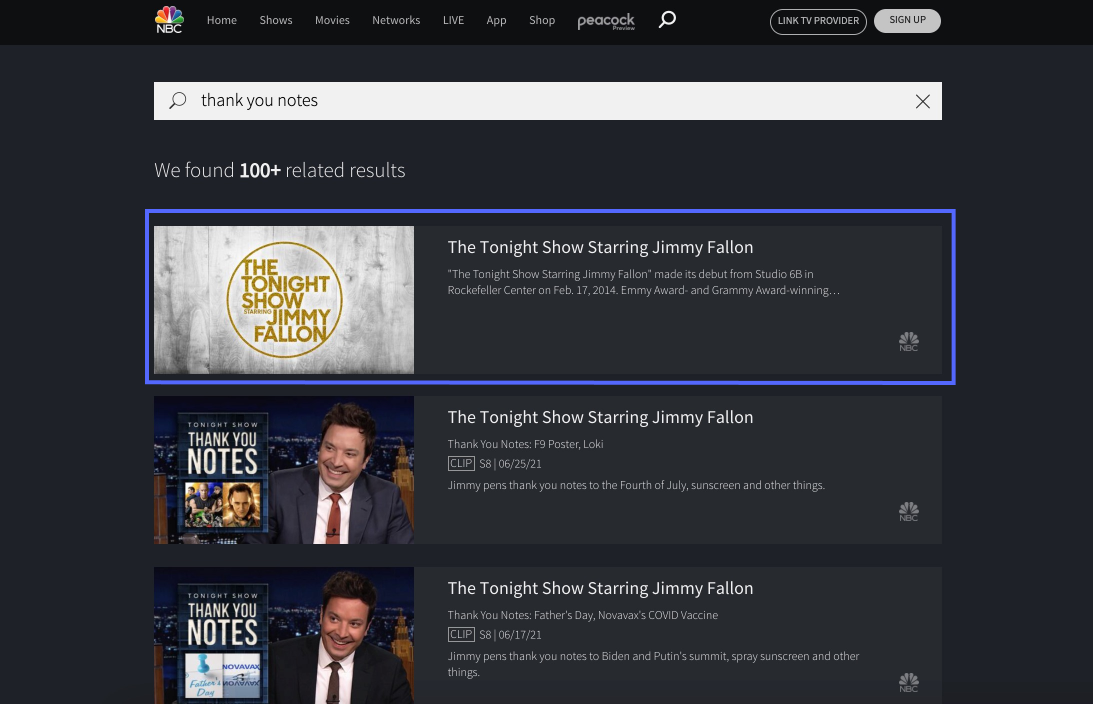1093x704 pixels.
Task: Open the App menu item
Action: (496, 20)
